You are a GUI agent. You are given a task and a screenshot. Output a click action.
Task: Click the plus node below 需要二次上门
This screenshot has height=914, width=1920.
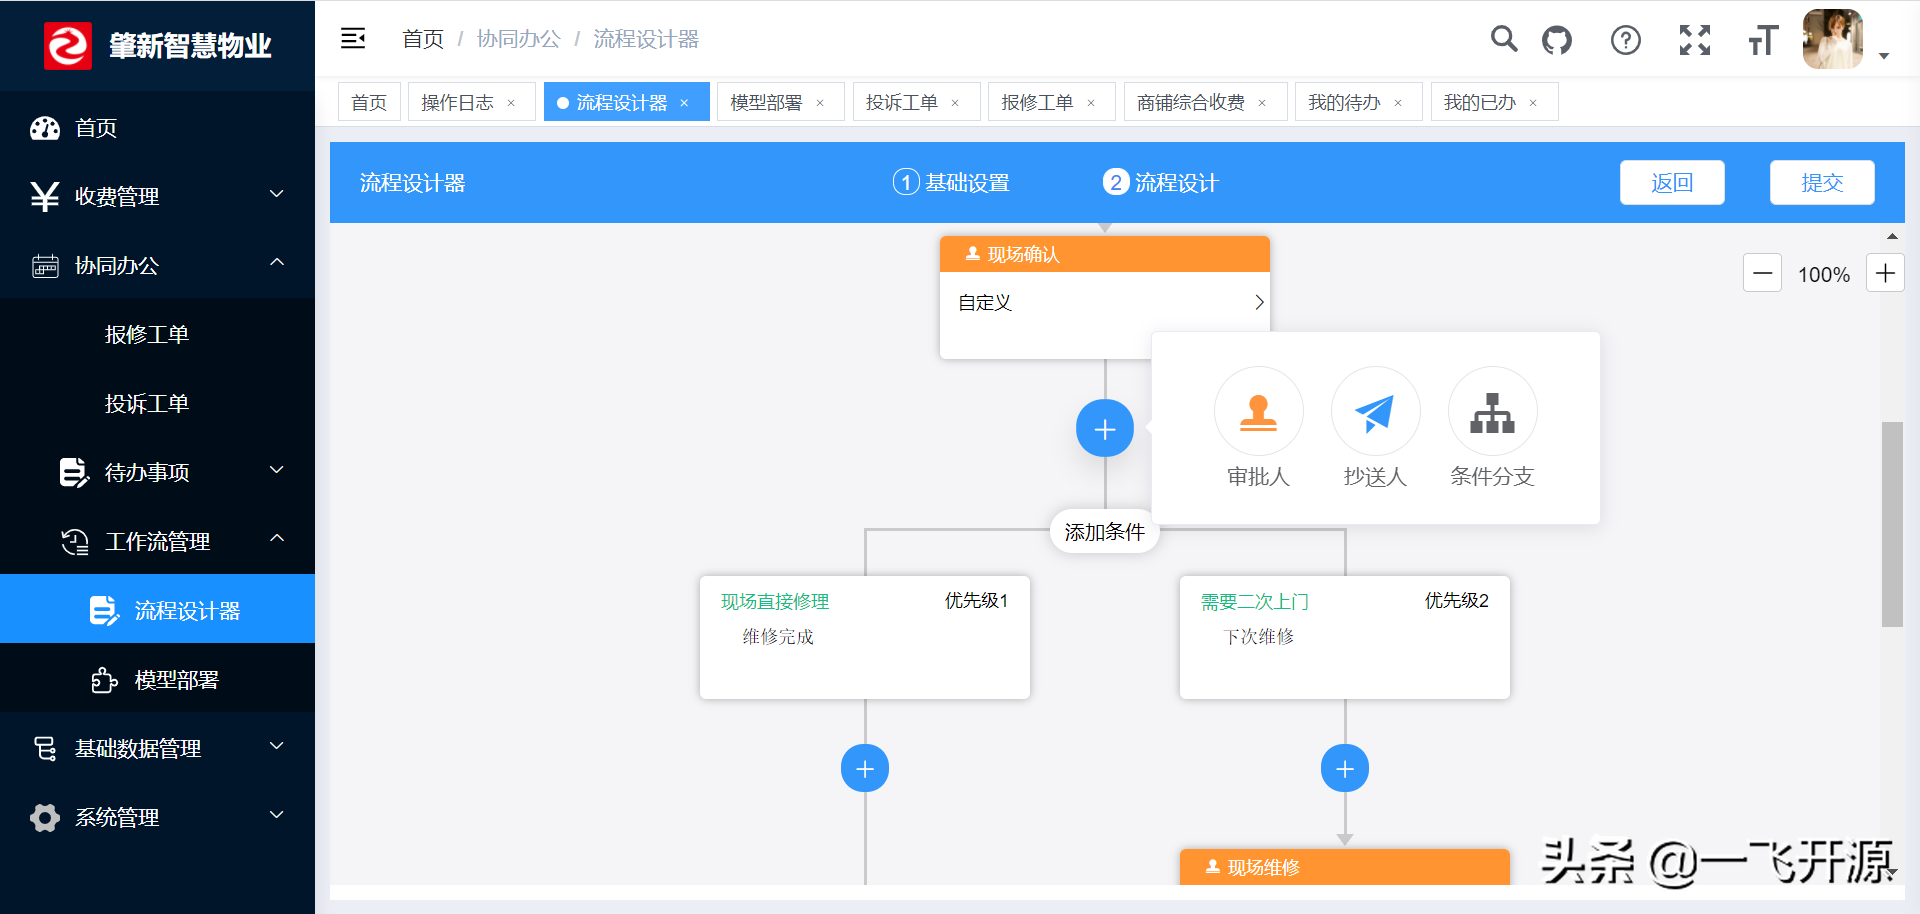point(1345,768)
